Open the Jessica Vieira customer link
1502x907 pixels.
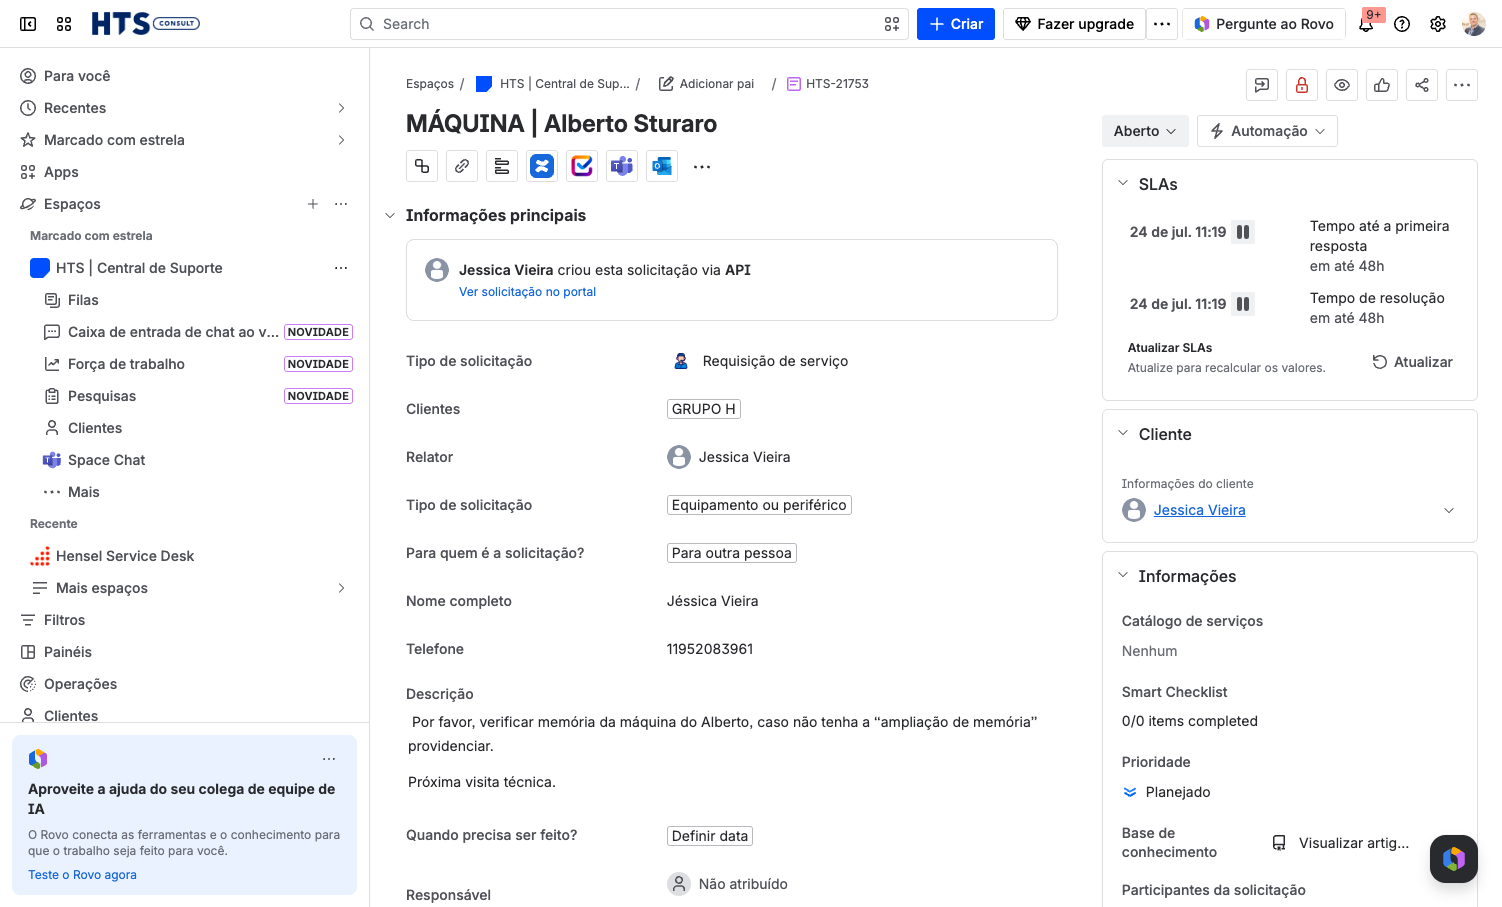pyautogui.click(x=1199, y=510)
